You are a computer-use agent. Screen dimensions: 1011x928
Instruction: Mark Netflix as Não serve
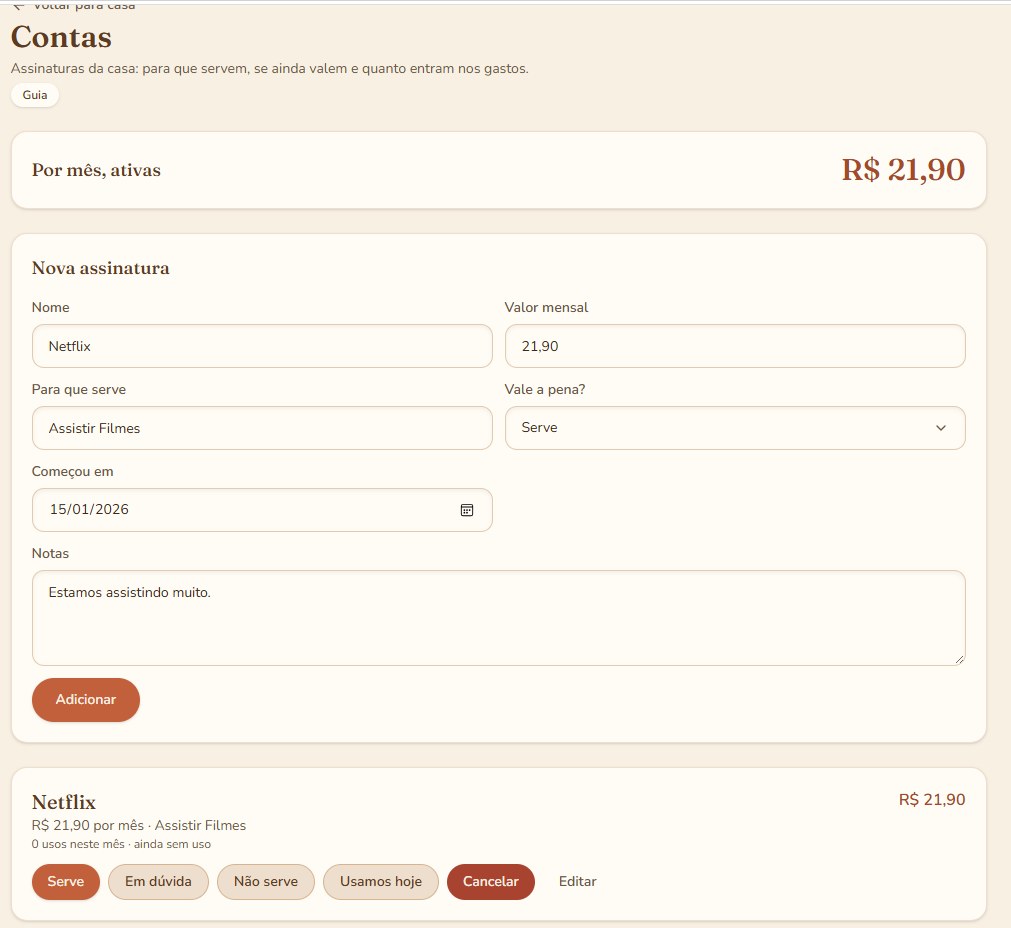coord(266,882)
